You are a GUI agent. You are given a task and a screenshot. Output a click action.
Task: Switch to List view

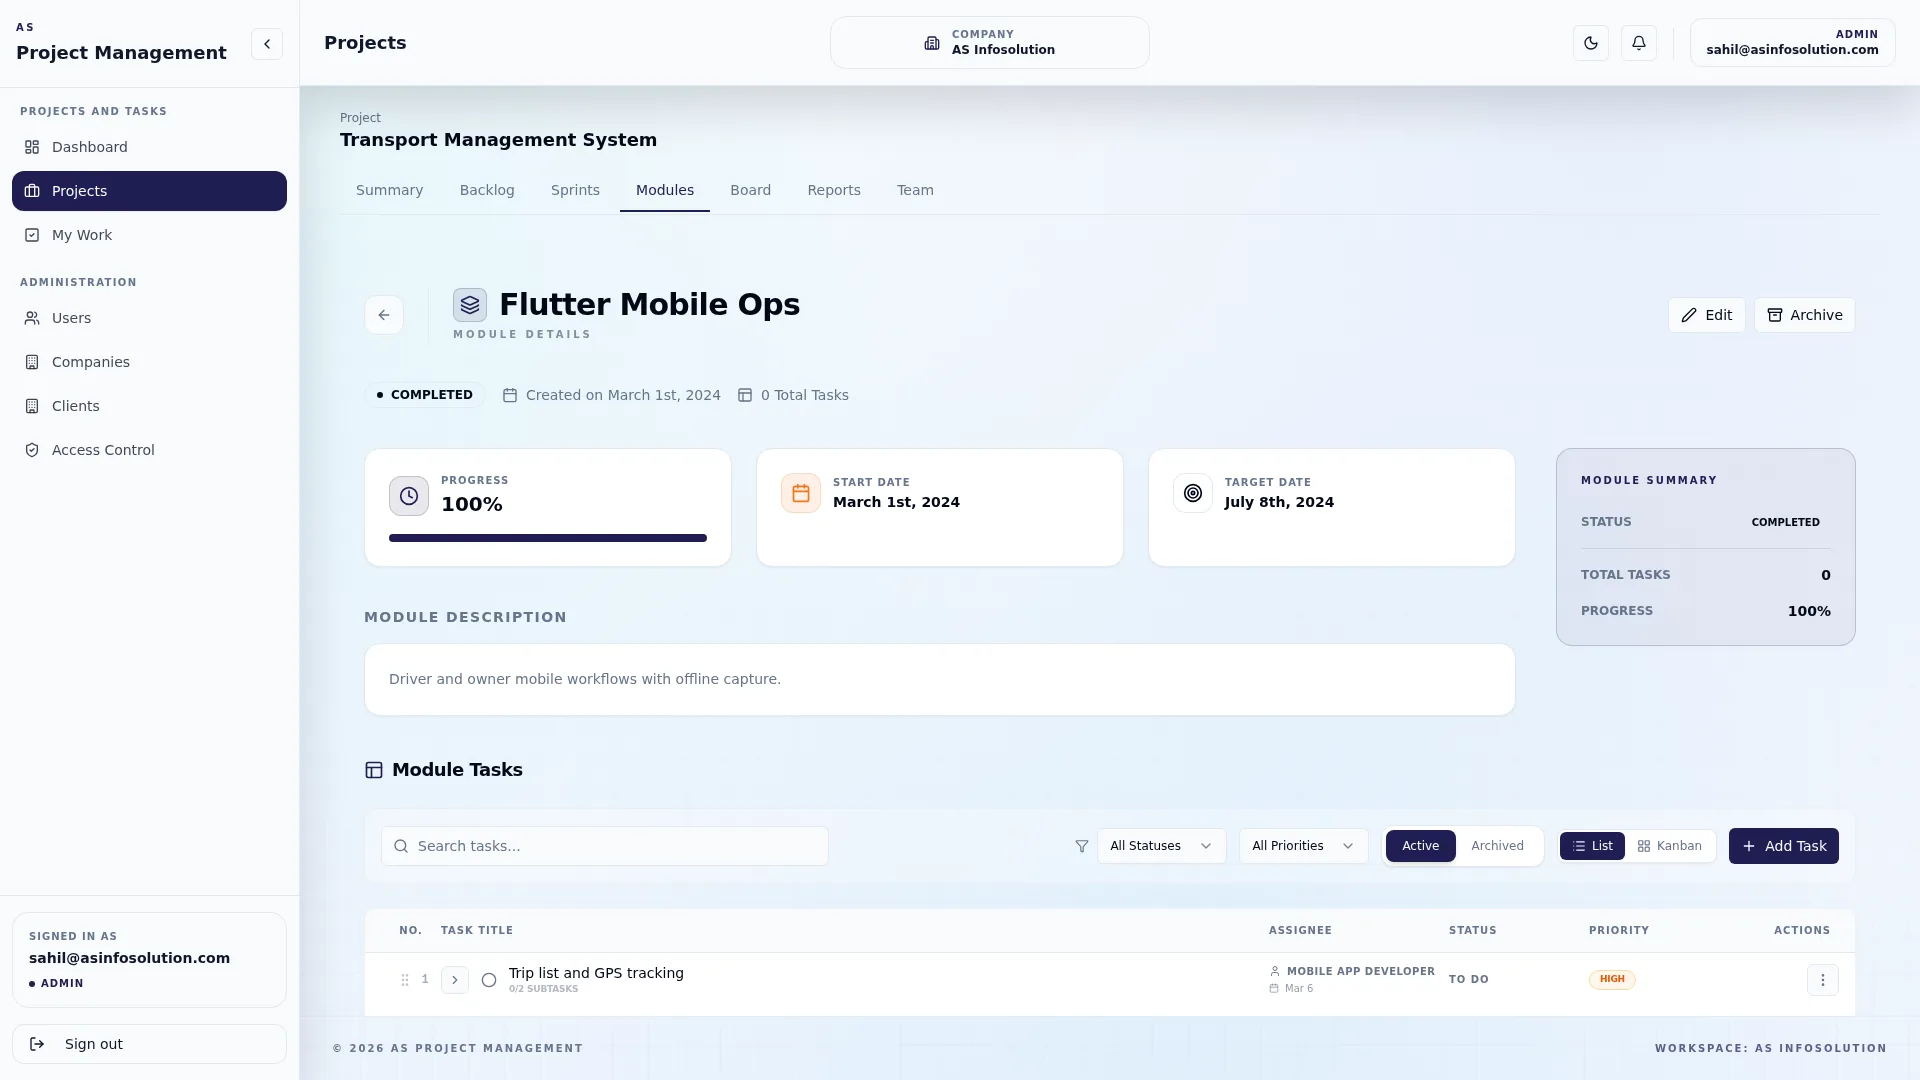(1592, 846)
